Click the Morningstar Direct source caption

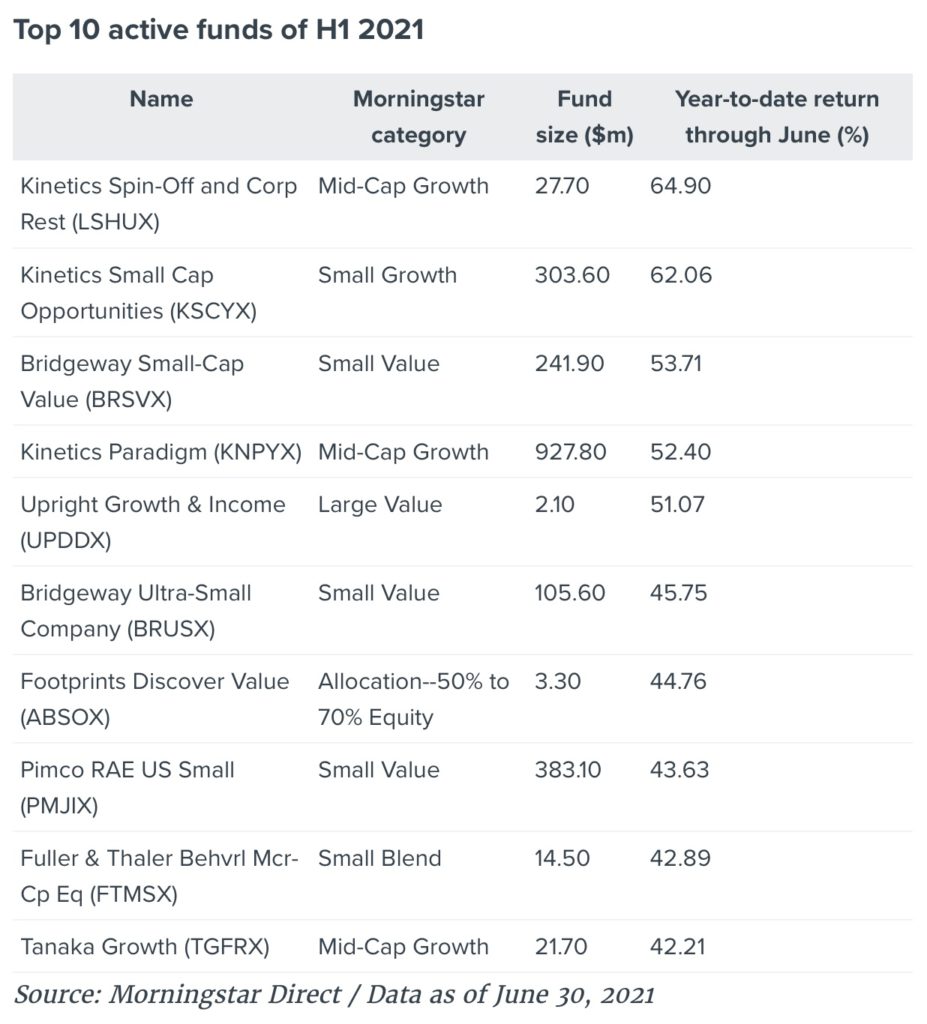334,995
